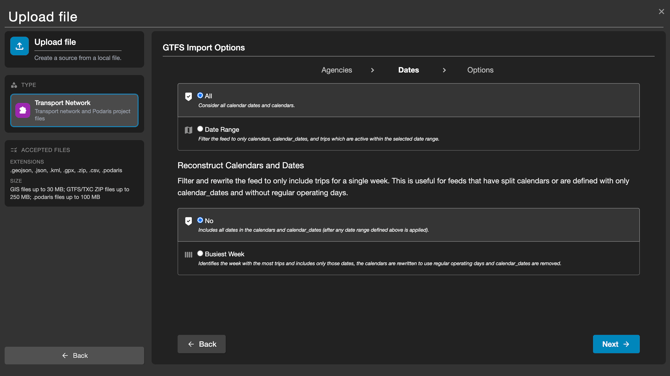670x376 pixels.
Task: Select the Busiest Week radio button
Action: click(x=200, y=253)
